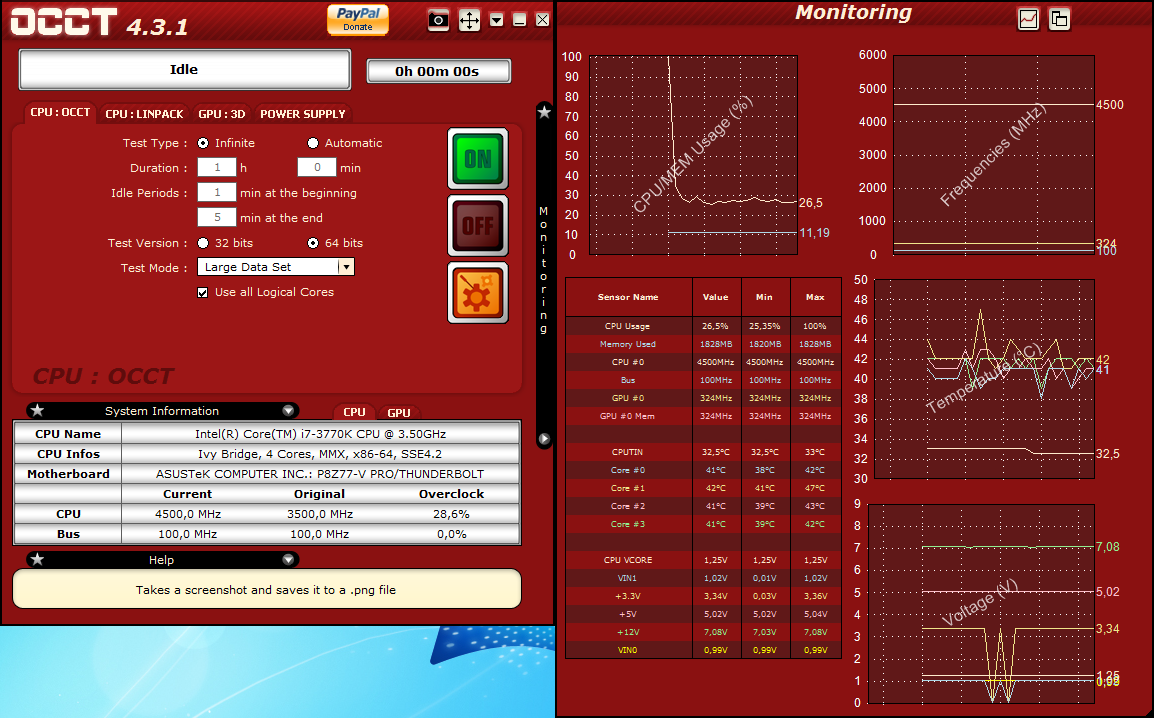The width and height of the screenshot is (1154, 718).
Task: Click the +3.3V sensor name
Action: point(628,597)
